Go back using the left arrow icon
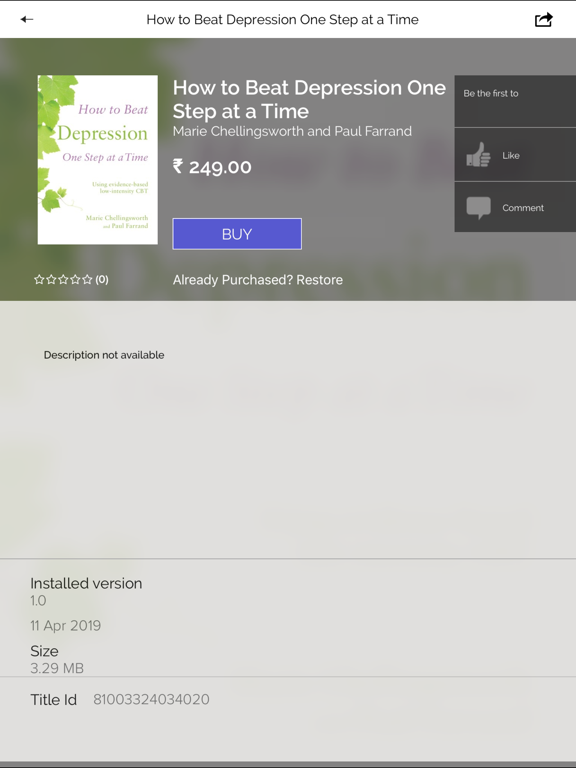 [x=26, y=19]
